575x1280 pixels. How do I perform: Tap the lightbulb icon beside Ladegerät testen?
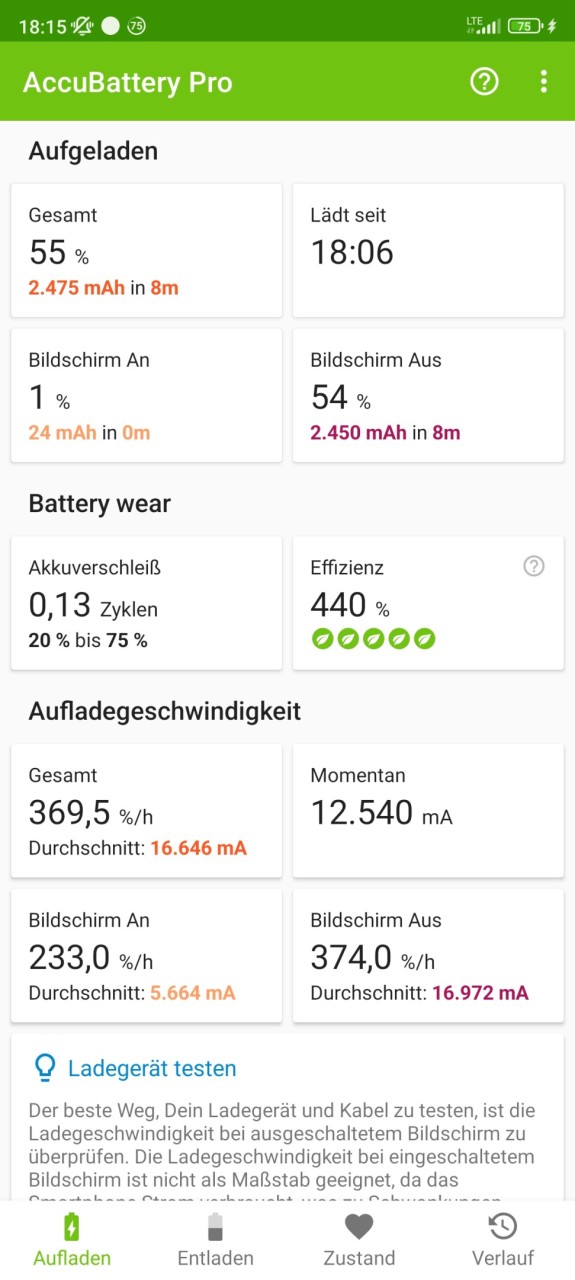45,1068
